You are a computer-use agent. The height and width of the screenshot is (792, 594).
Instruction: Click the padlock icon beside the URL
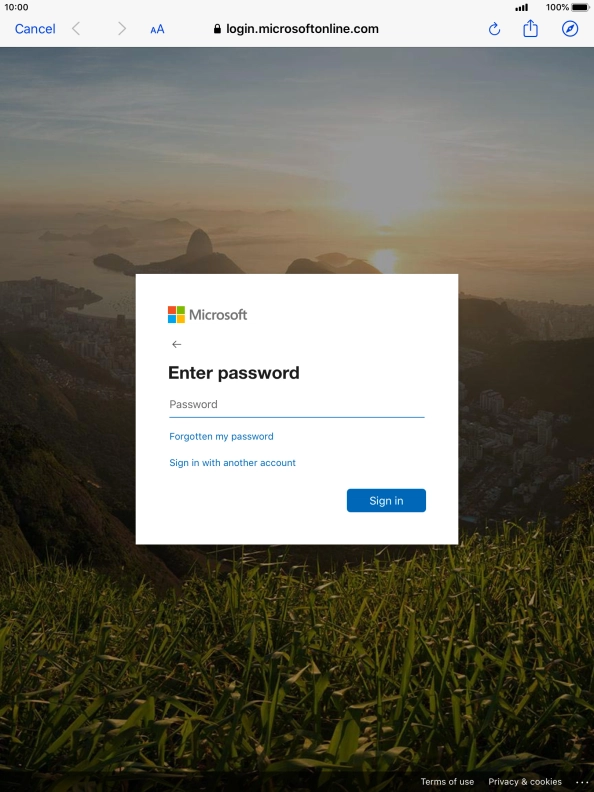[217, 29]
